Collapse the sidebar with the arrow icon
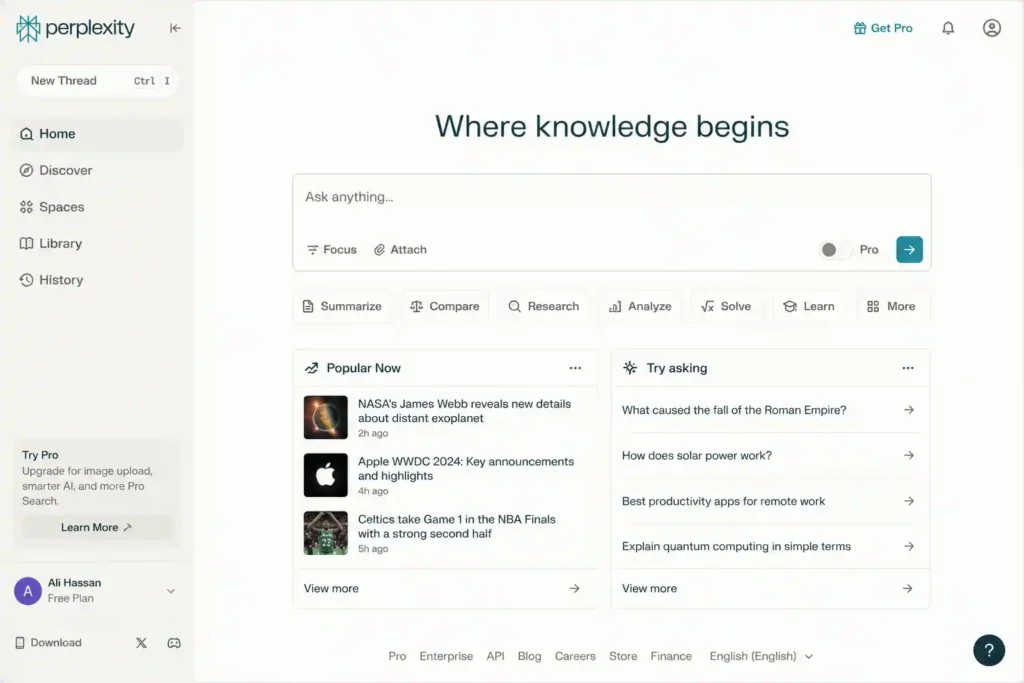The image size is (1024, 683). click(x=175, y=28)
